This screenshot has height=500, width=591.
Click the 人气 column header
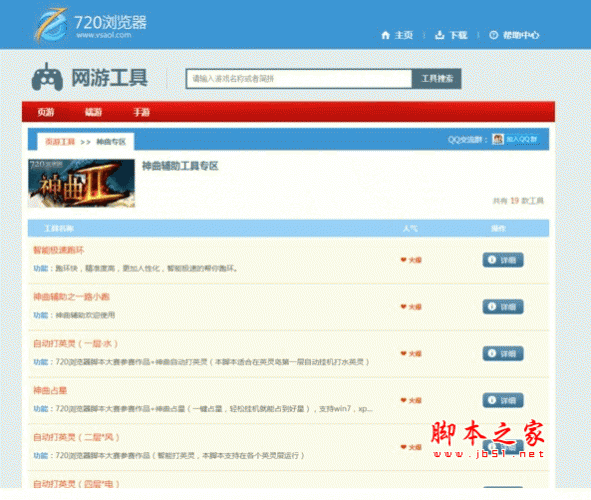pos(410,228)
